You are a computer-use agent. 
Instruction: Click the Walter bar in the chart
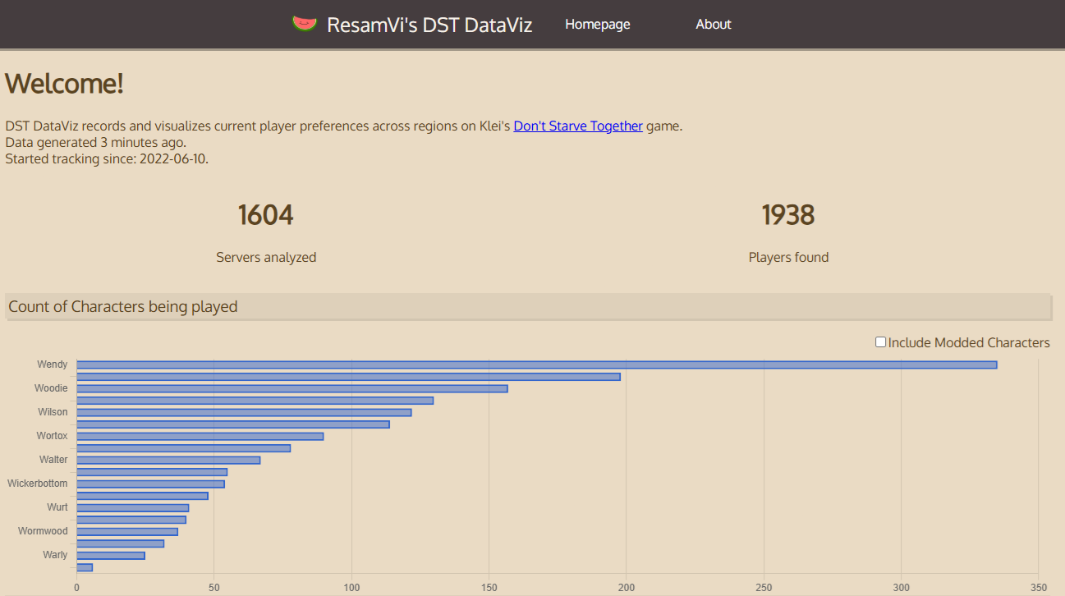[x=168, y=460]
